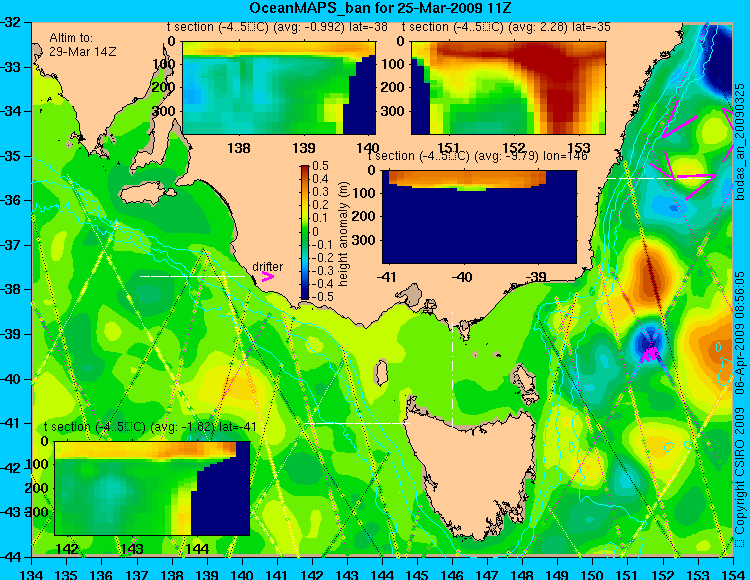Click the white dashed section line at lon 146
The width and height of the screenshot is (750, 580).
click(x=452, y=370)
